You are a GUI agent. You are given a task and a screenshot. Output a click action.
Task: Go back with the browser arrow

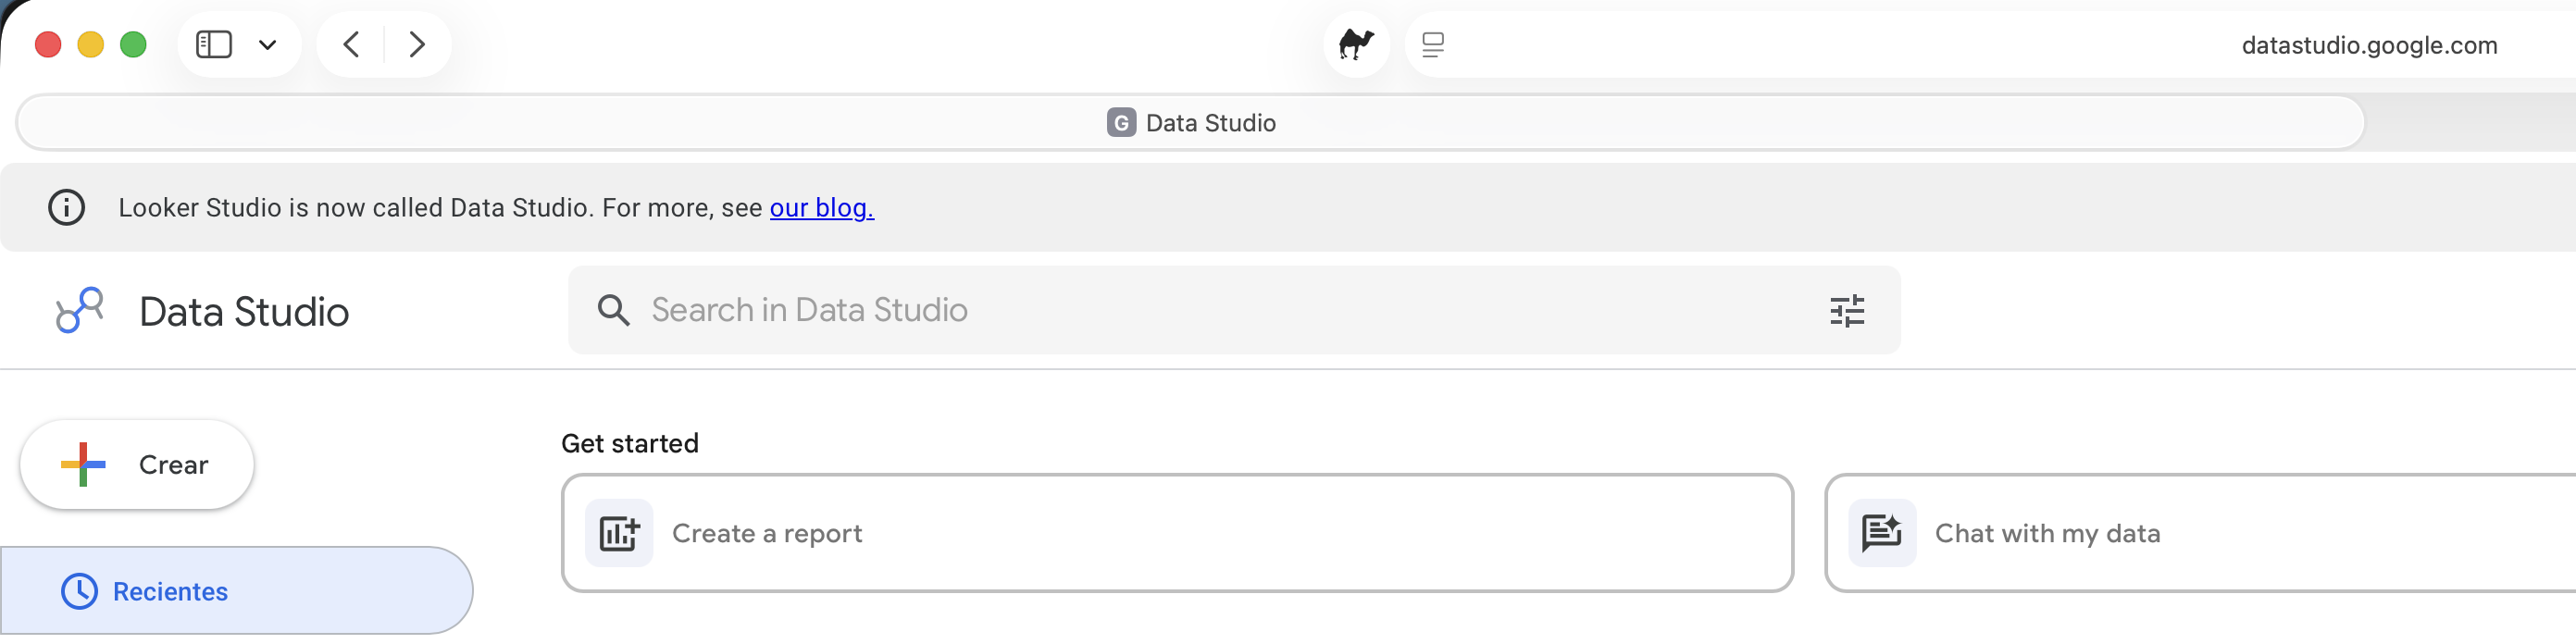tap(351, 45)
